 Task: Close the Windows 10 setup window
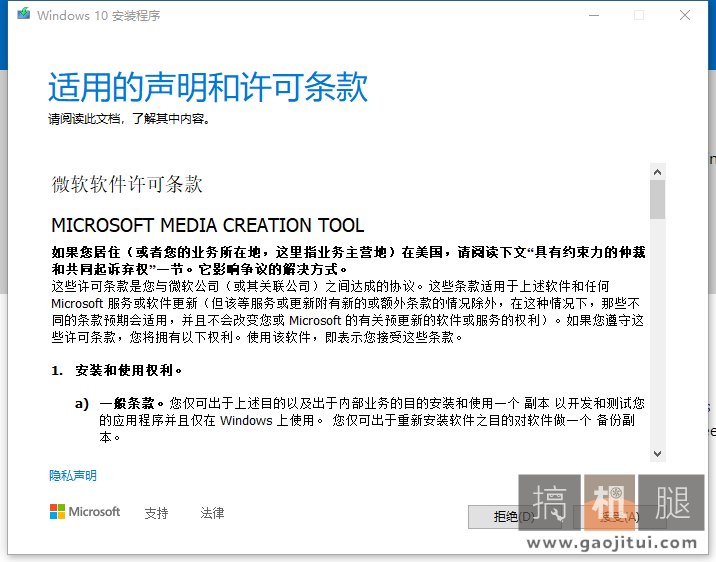[x=685, y=15]
